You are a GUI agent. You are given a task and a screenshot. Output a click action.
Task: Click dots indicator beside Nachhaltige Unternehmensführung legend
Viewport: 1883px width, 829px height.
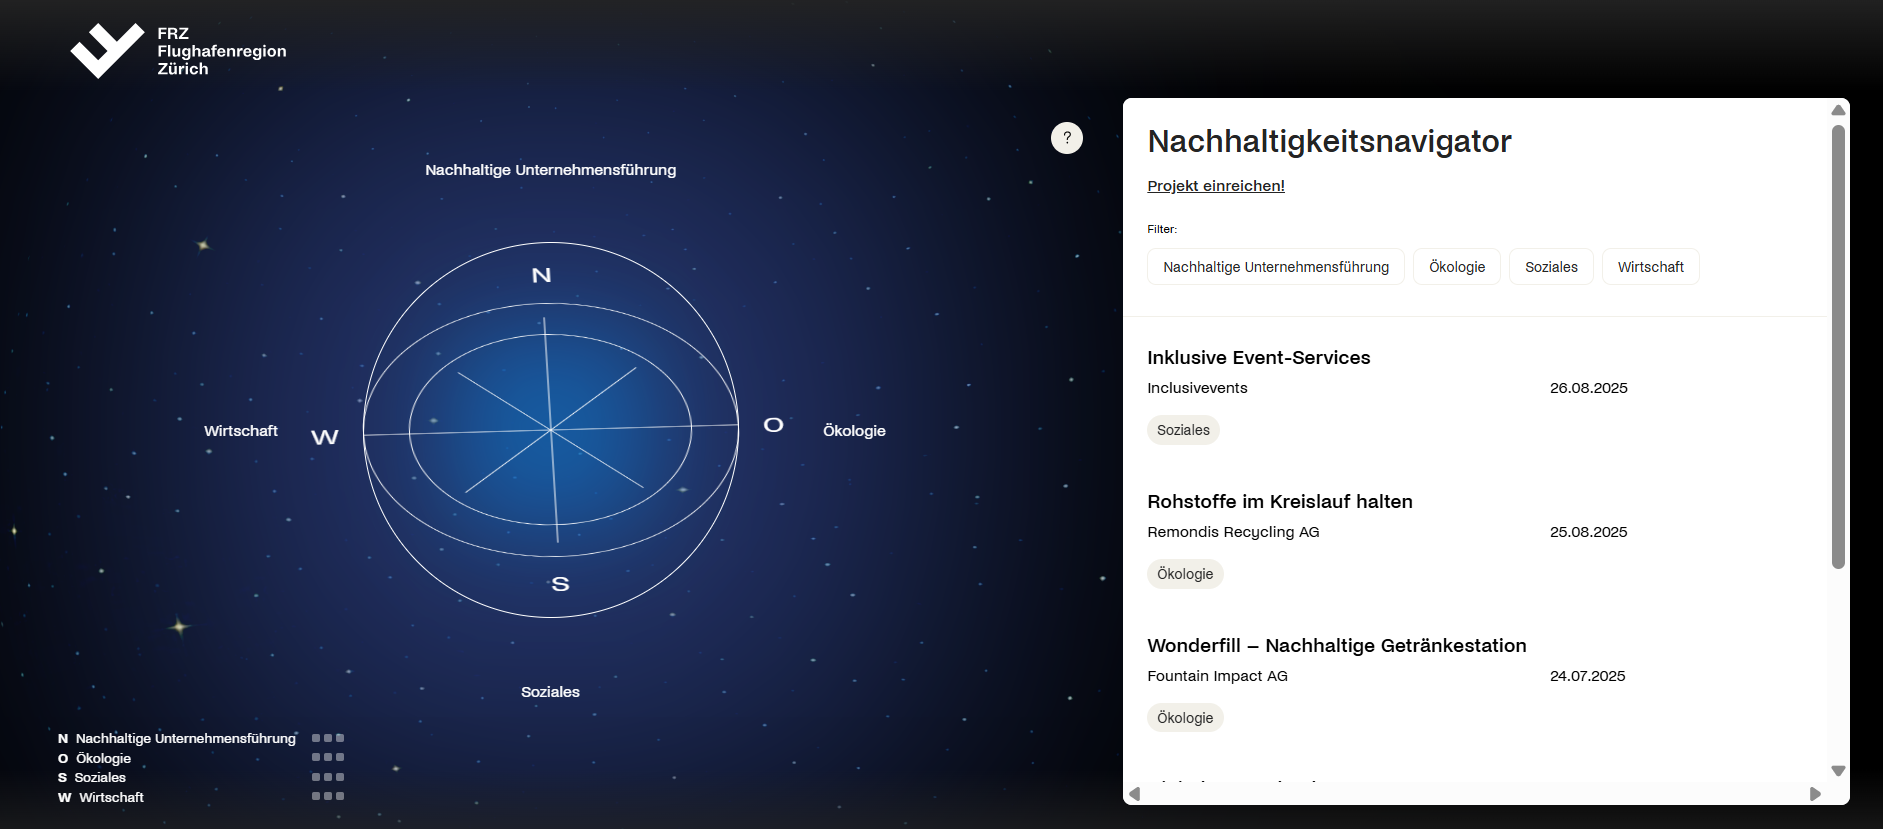(x=328, y=739)
